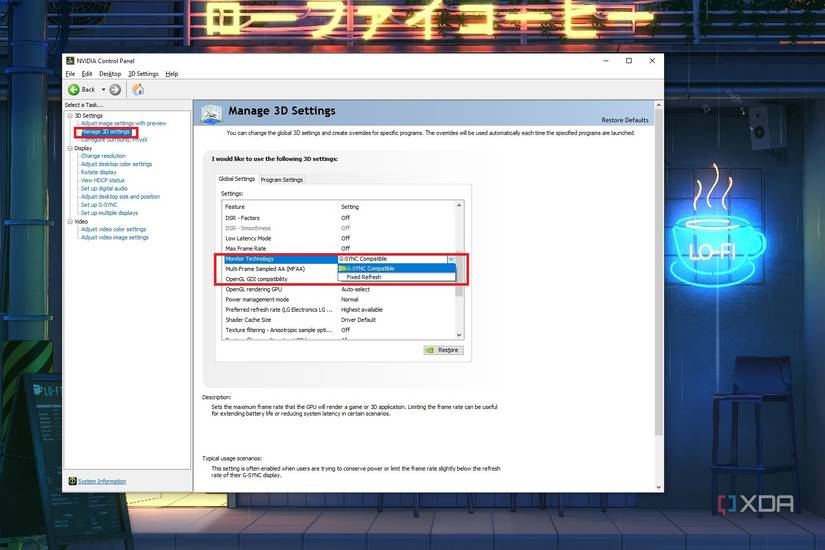Click the Manage 3D Settings header icon
This screenshot has height=550, width=825.
coord(212,114)
